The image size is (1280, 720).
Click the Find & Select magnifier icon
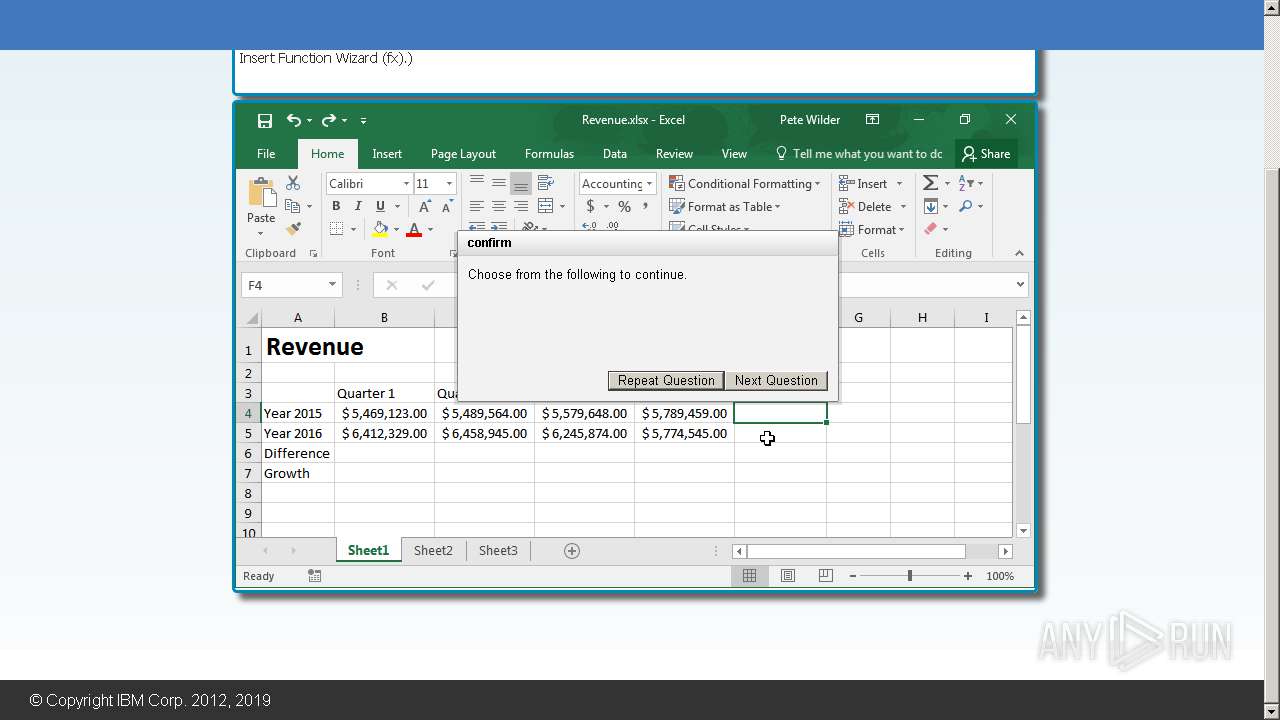click(x=966, y=206)
